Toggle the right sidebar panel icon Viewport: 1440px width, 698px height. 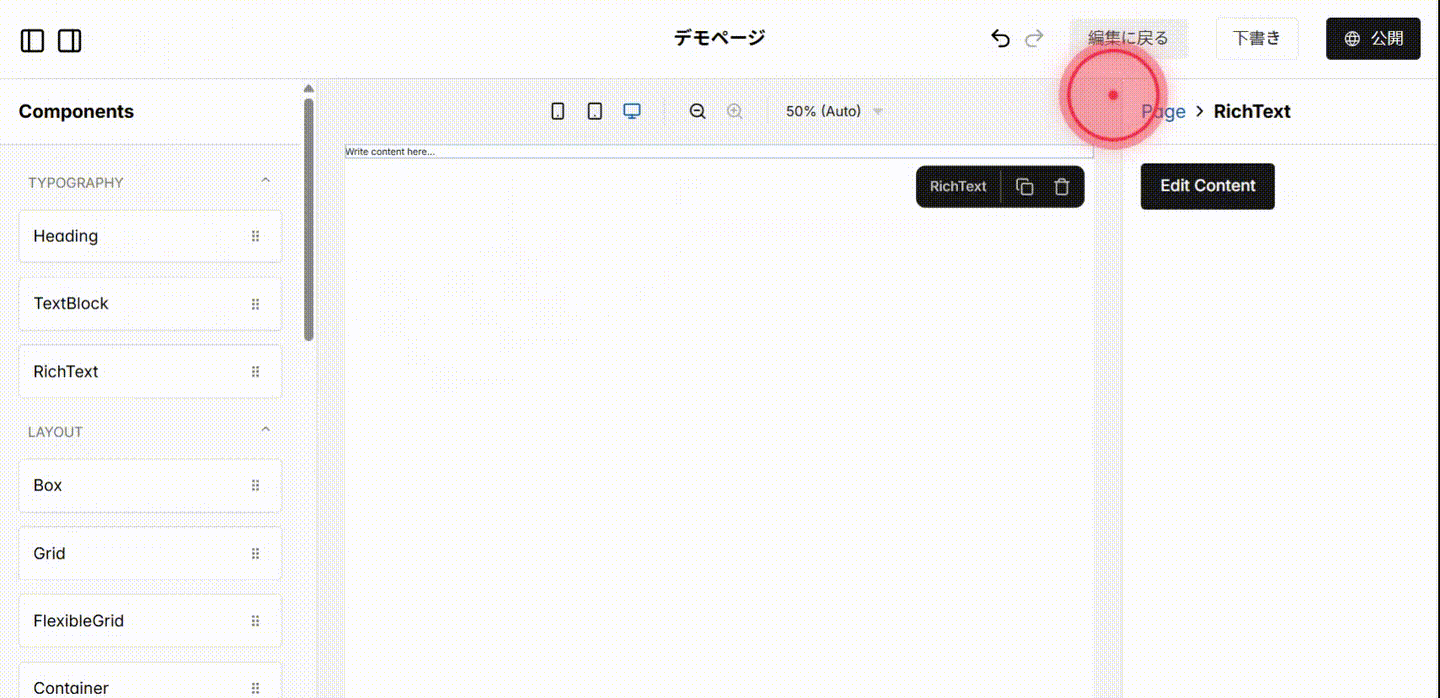point(69,40)
